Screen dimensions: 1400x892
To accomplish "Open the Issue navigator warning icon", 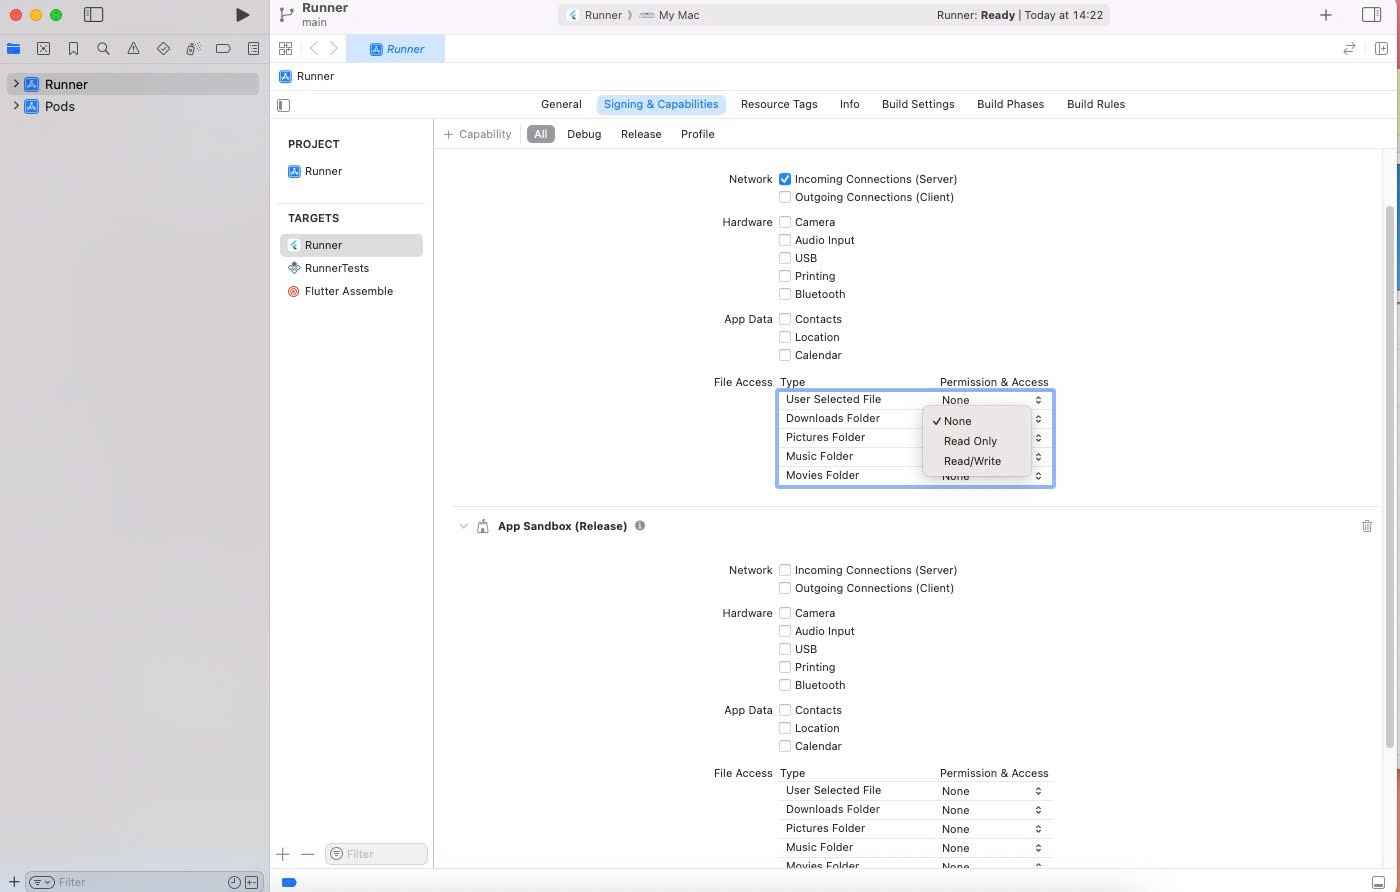I will 133,48.
